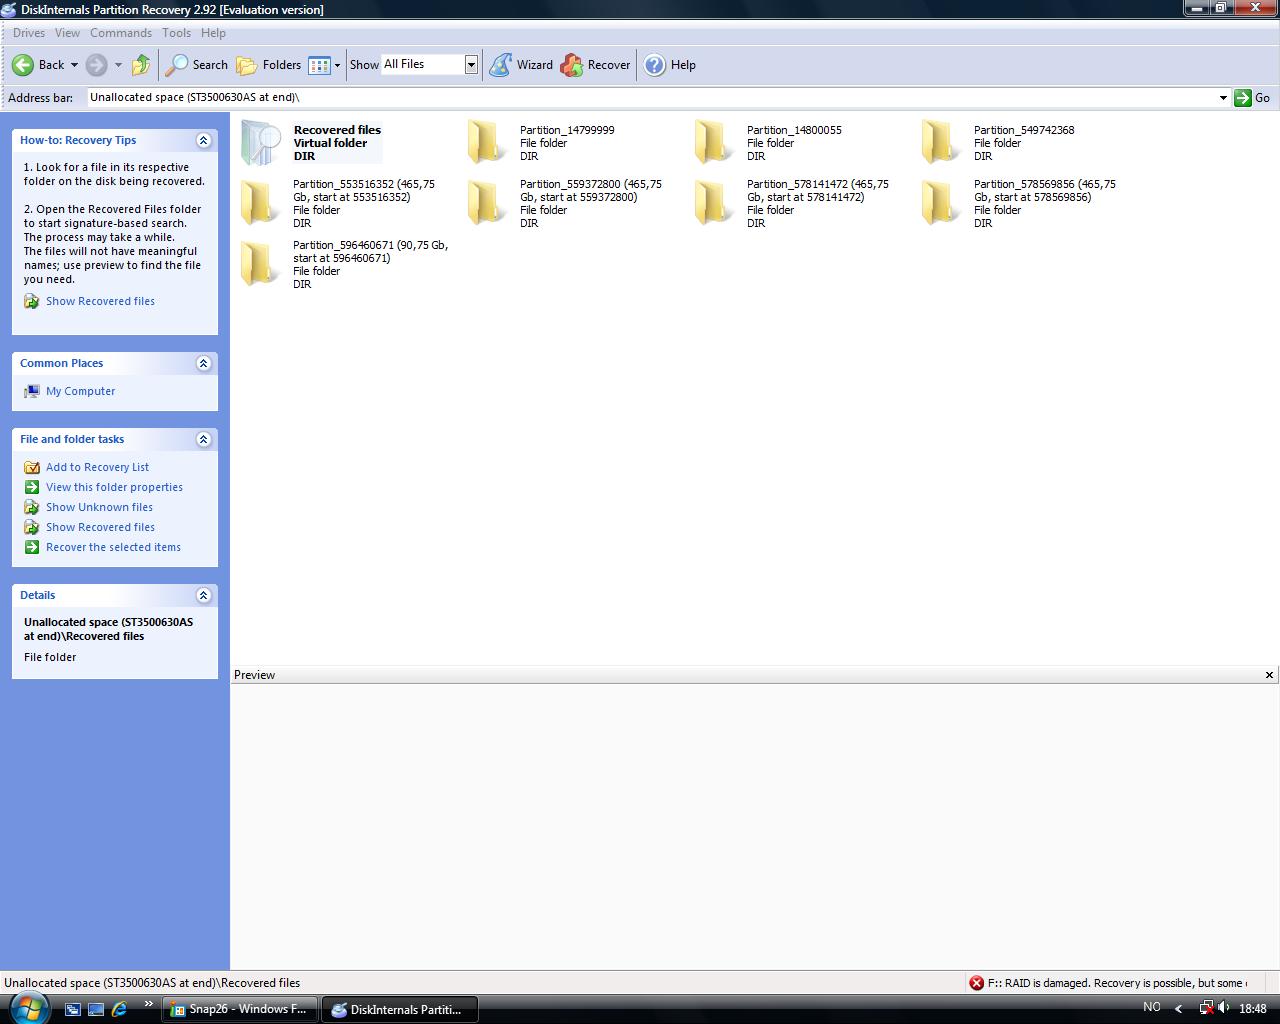Open the Tools menu
1280x1024 pixels.
[176, 33]
